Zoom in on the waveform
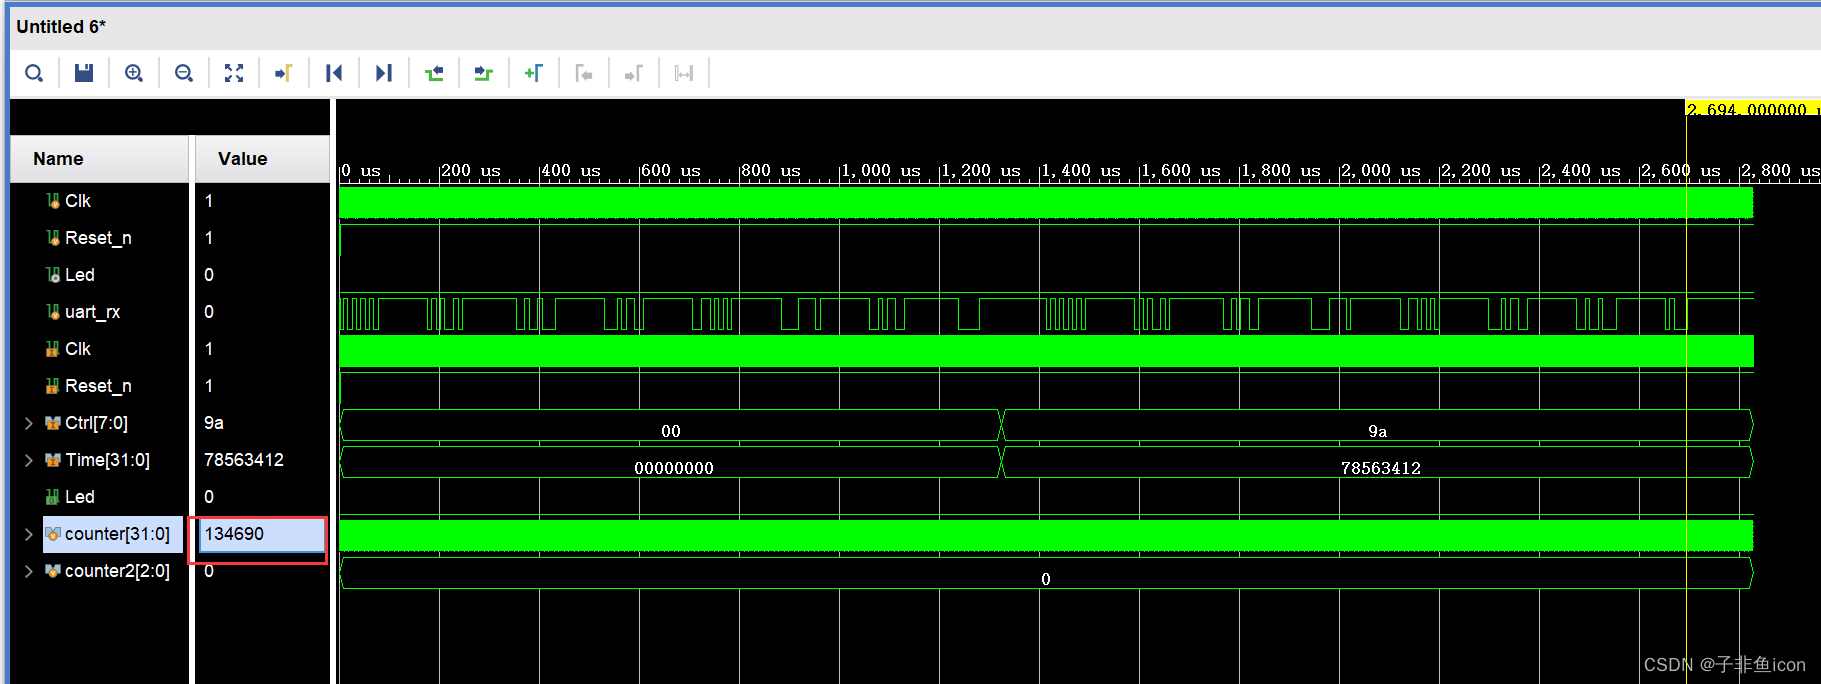 tap(134, 73)
